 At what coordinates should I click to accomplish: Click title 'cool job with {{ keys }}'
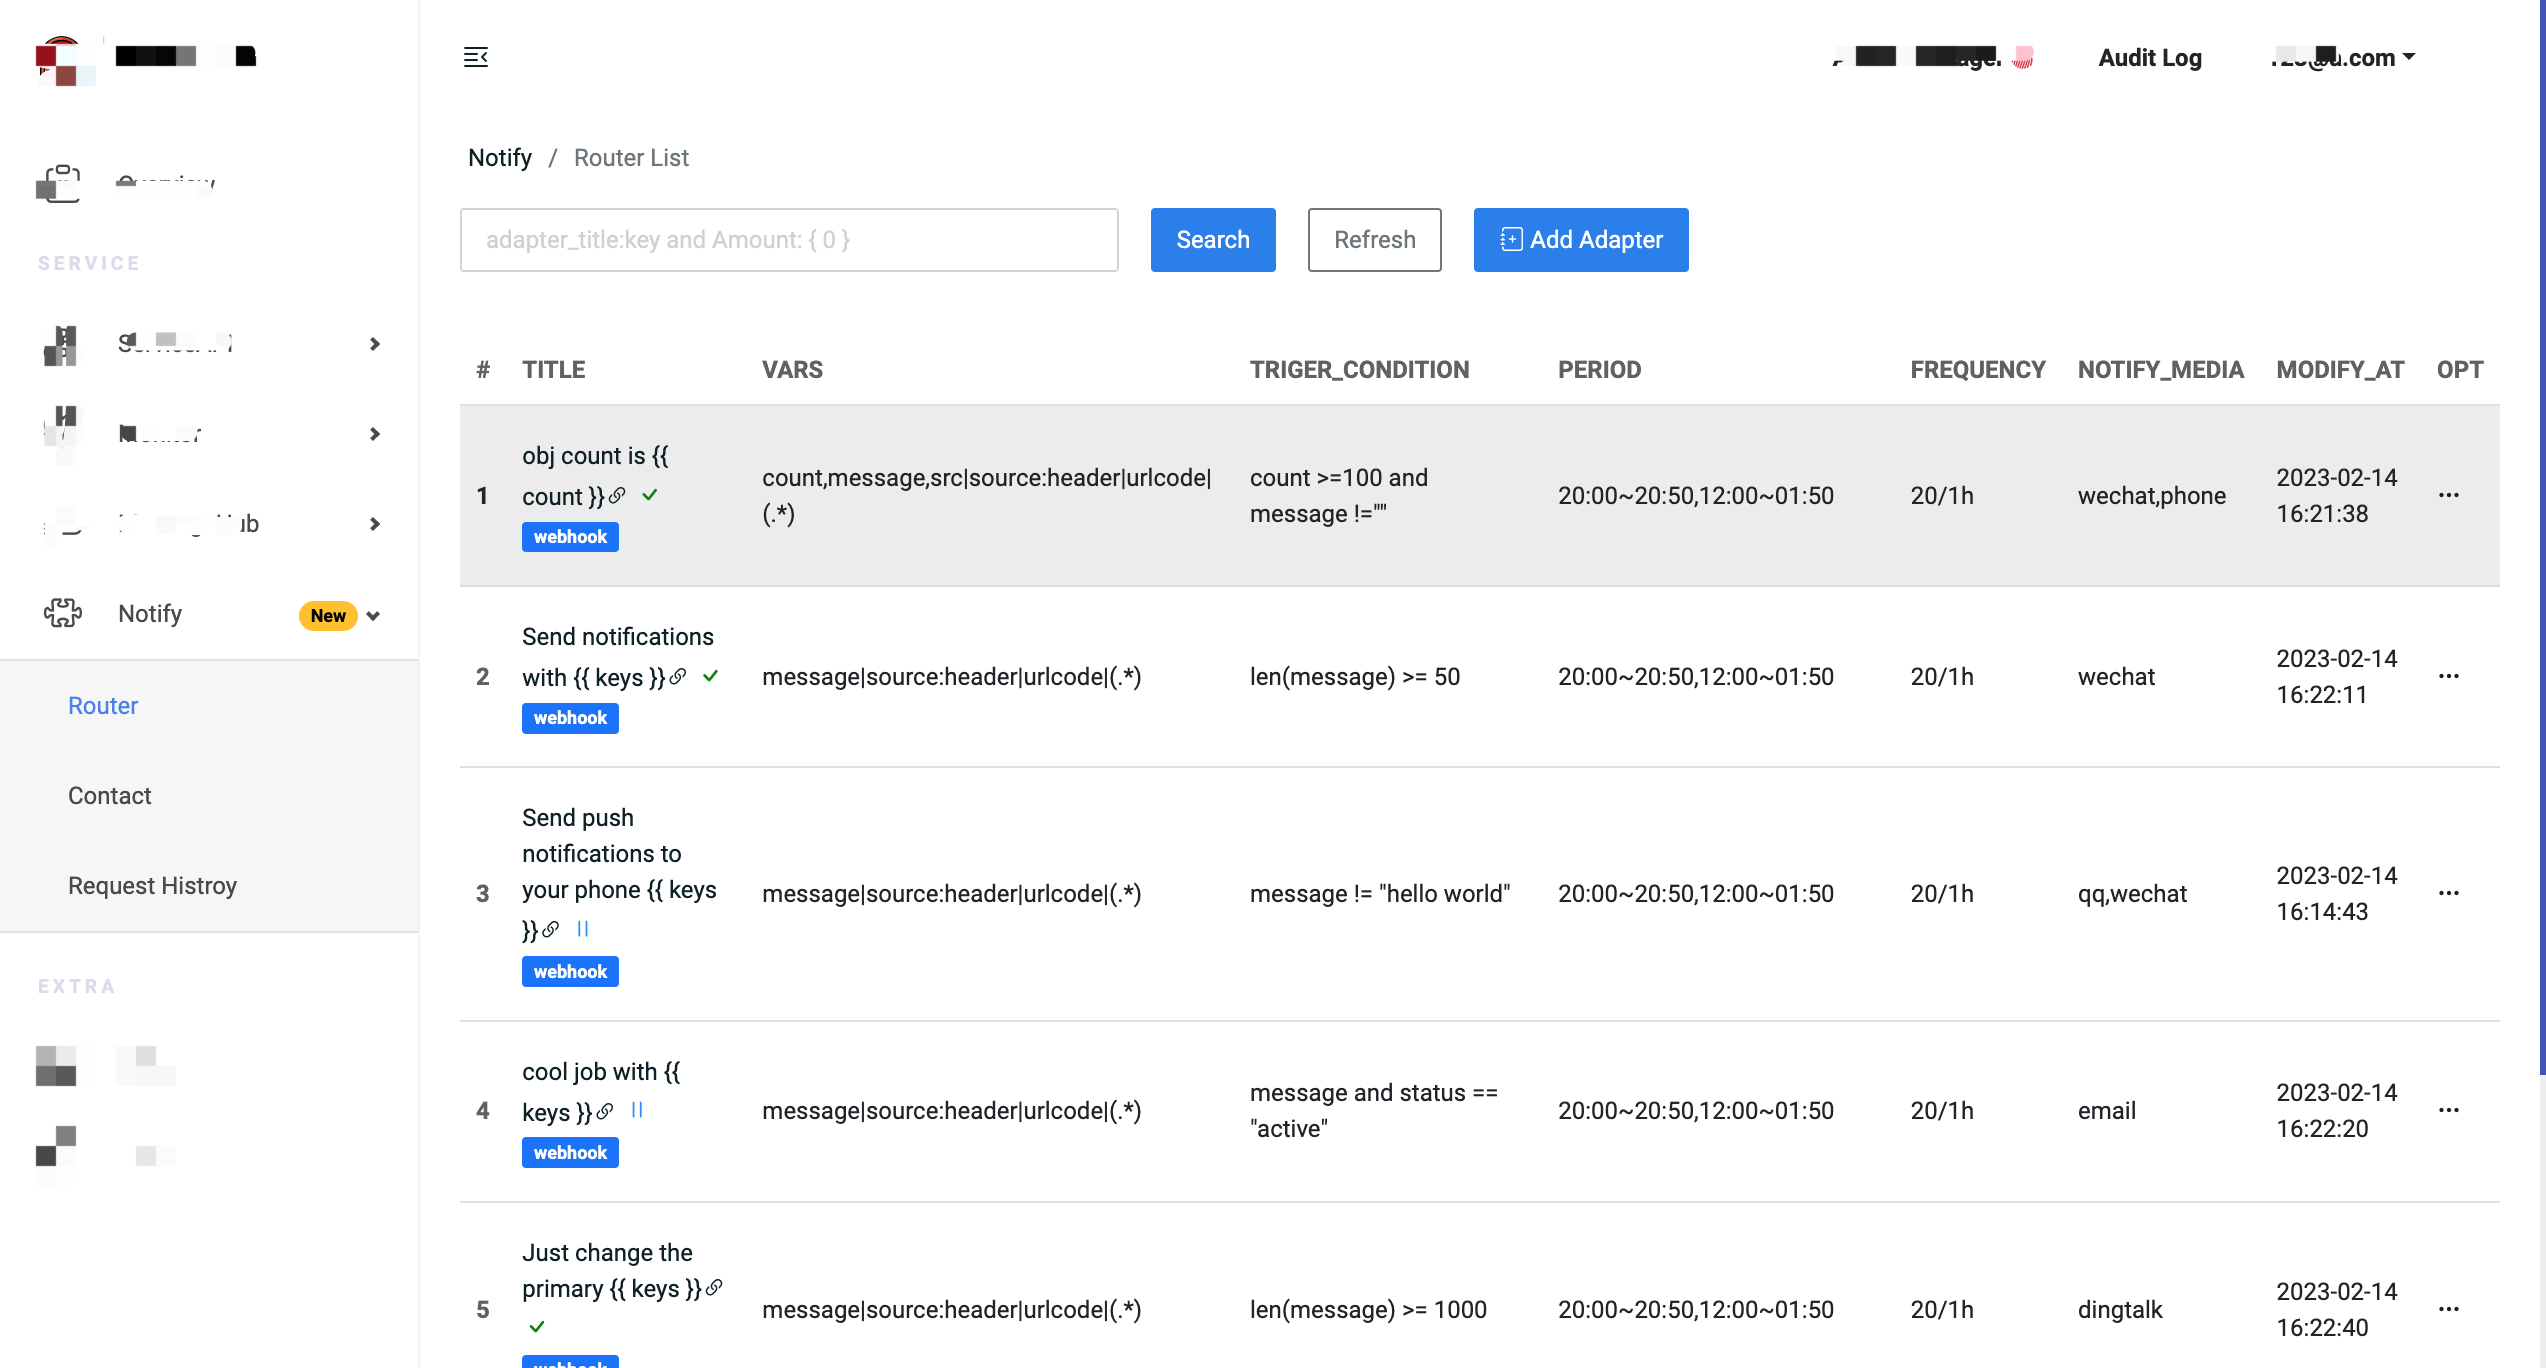600,1092
